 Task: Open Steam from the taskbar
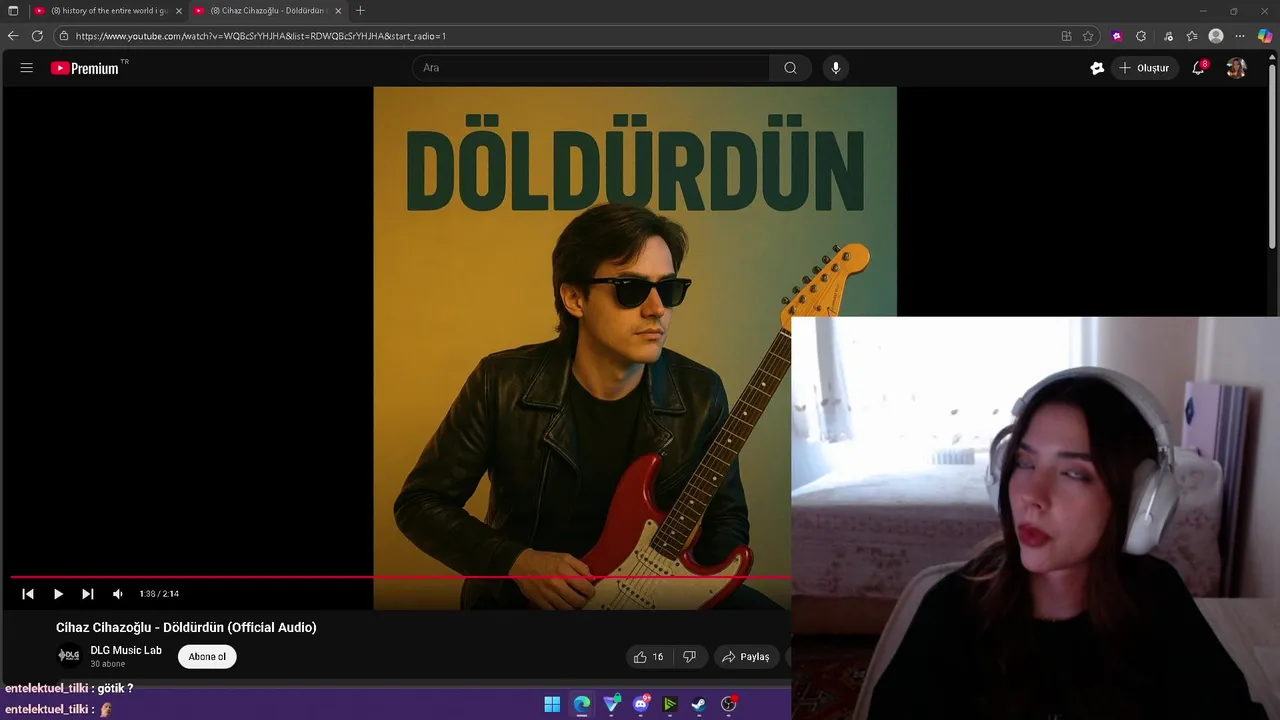pyautogui.click(x=699, y=704)
